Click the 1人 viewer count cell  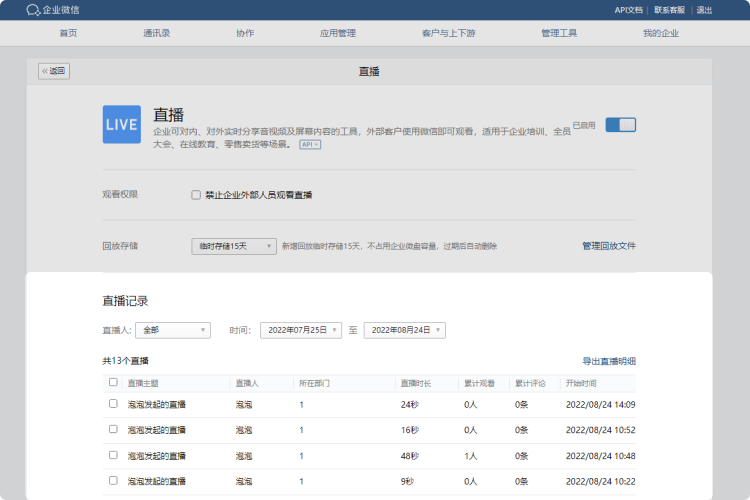point(471,456)
